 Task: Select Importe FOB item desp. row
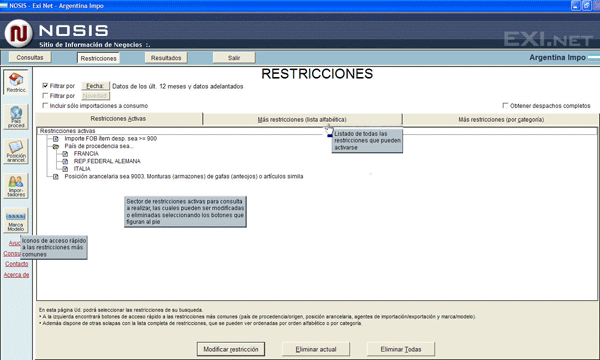[x=111, y=139]
